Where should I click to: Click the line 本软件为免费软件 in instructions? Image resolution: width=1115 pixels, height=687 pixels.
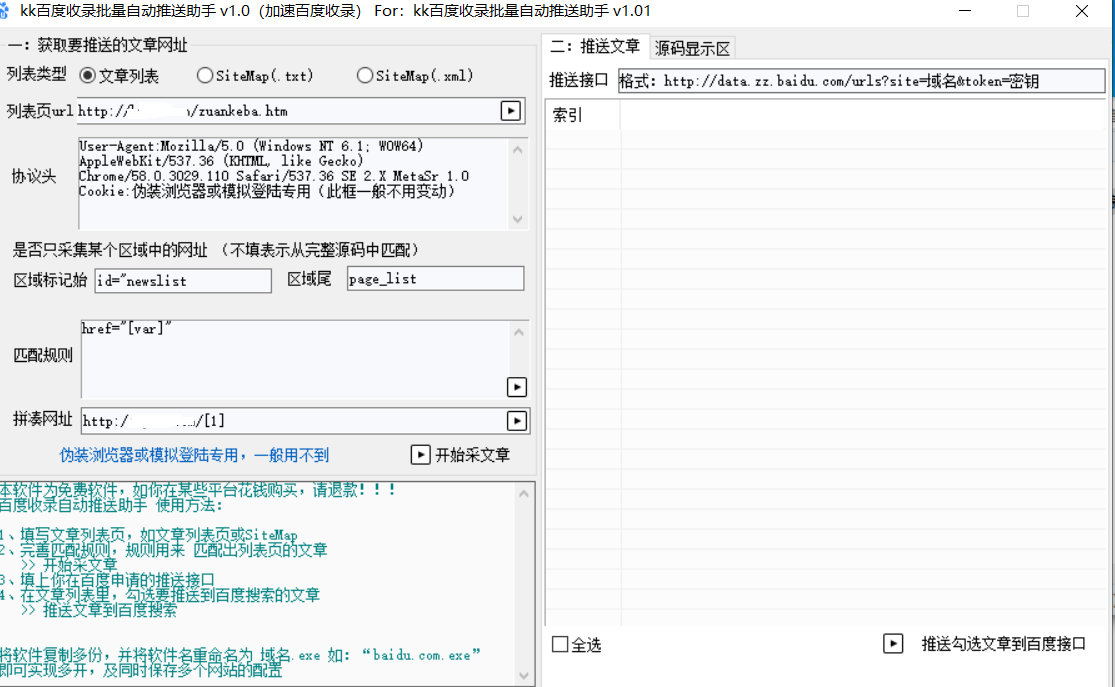pos(198,489)
